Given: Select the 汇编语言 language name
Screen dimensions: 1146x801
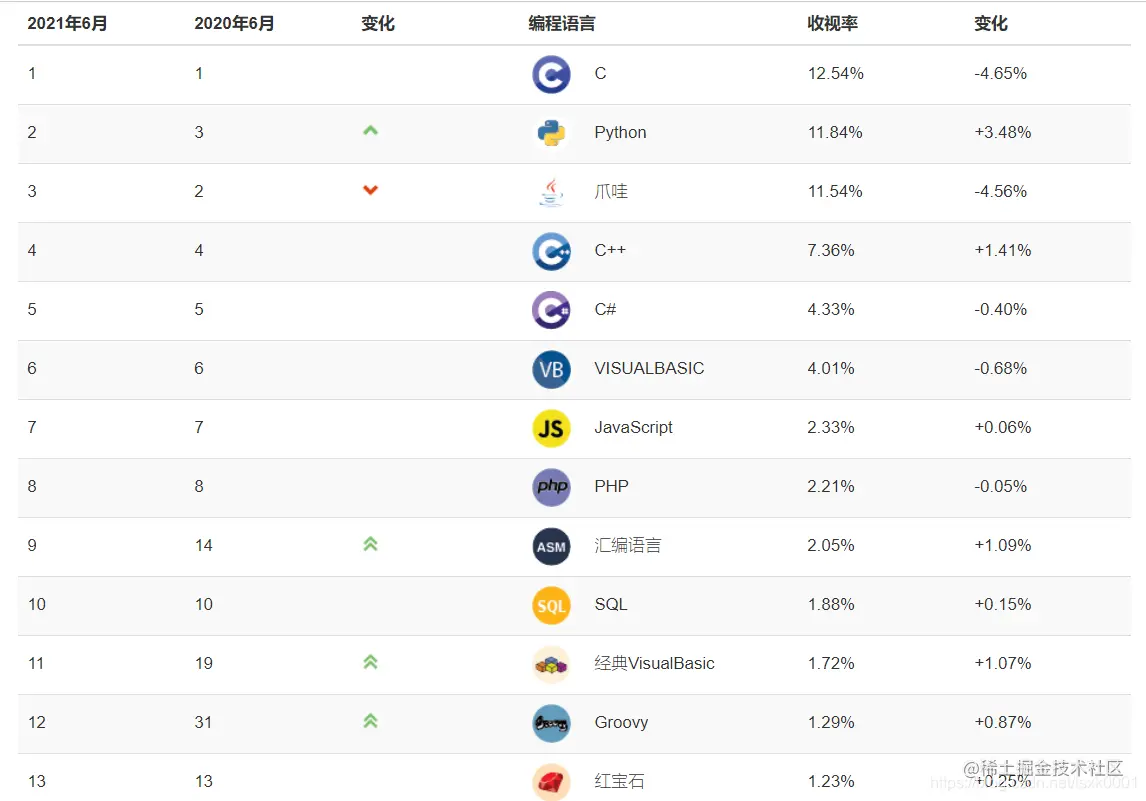Looking at the screenshot, I should [x=628, y=545].
